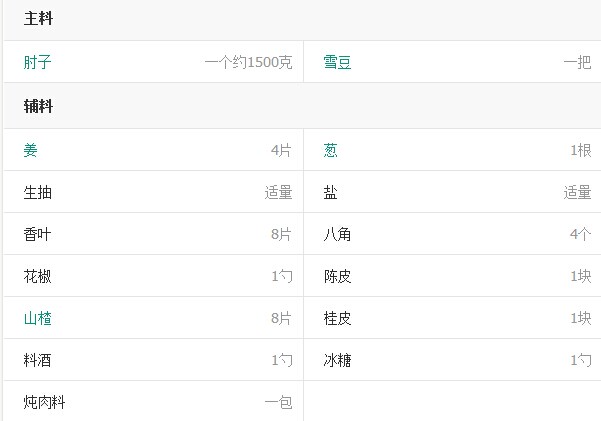601x421 pixels.
Task: Open the 肘子 ingredient link
Action: (38, 63)
